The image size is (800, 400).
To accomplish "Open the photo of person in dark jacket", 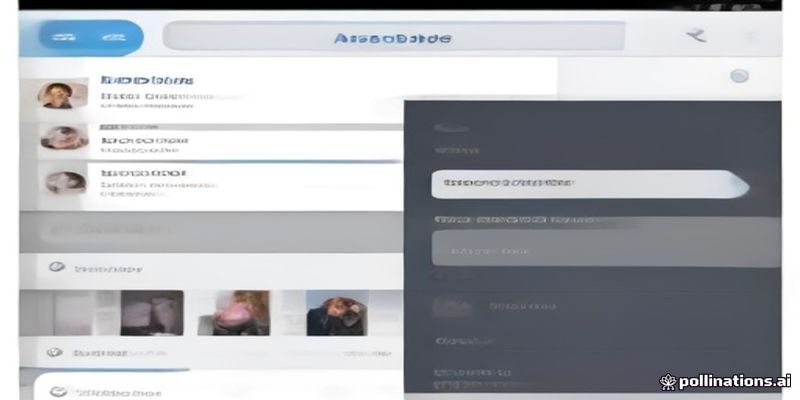I will pos(337,313).
